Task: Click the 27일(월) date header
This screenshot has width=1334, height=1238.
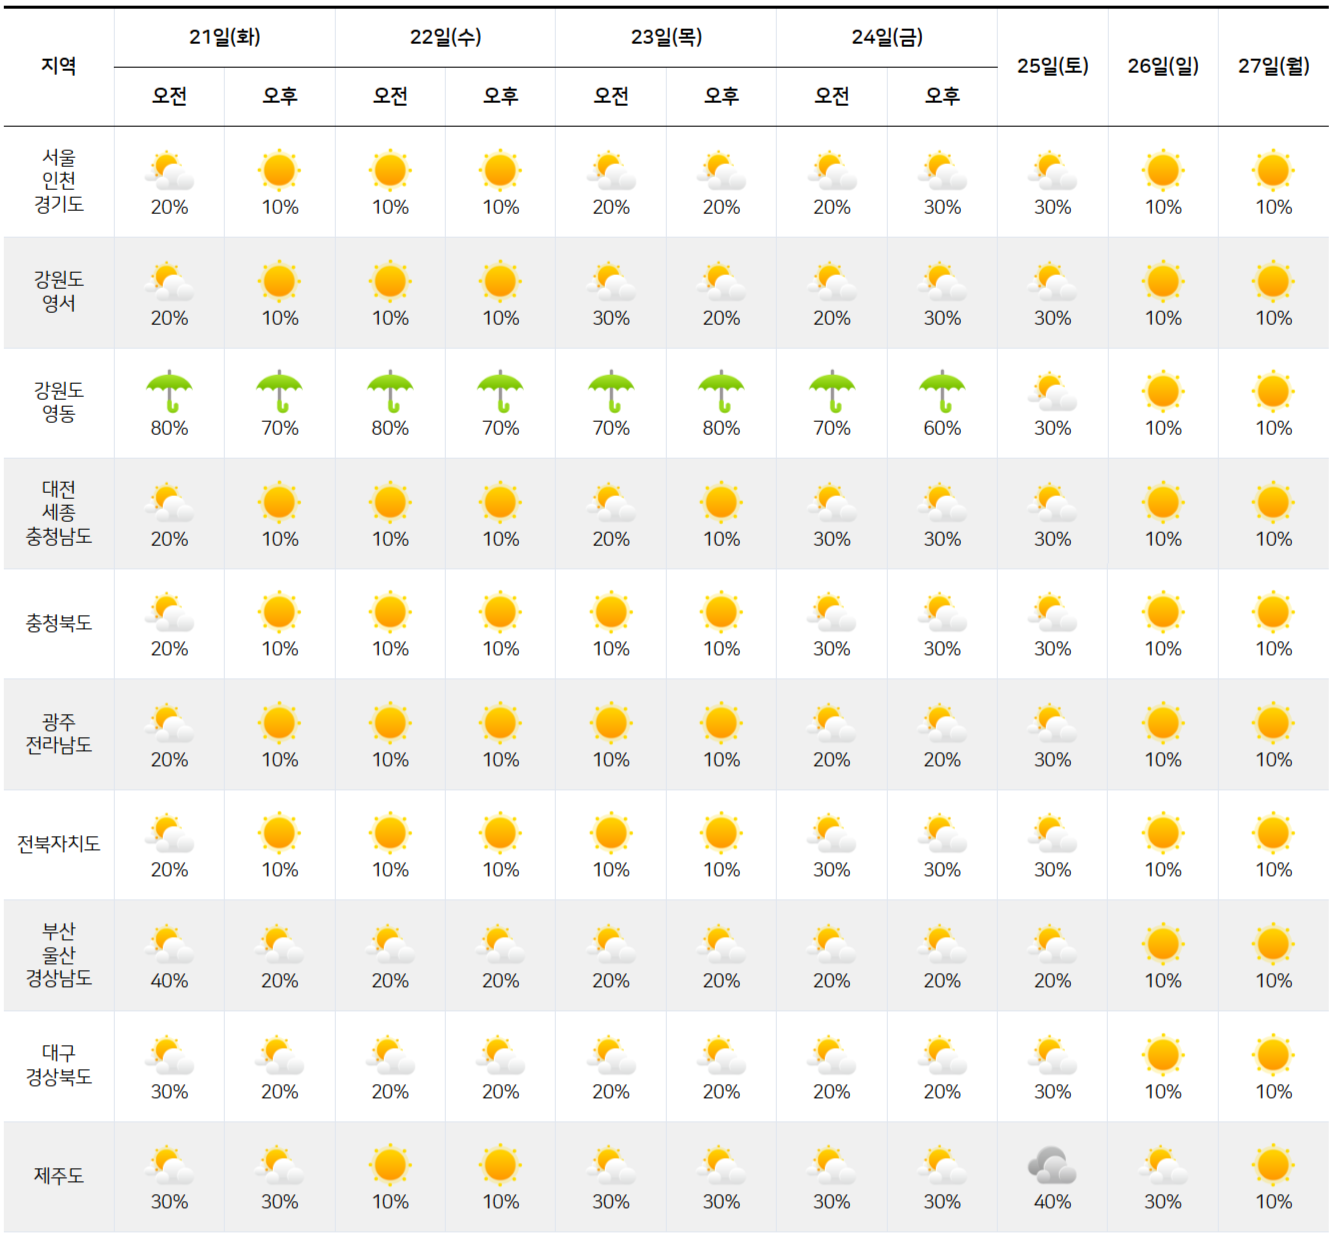Action: click(x=1273, y=66)
